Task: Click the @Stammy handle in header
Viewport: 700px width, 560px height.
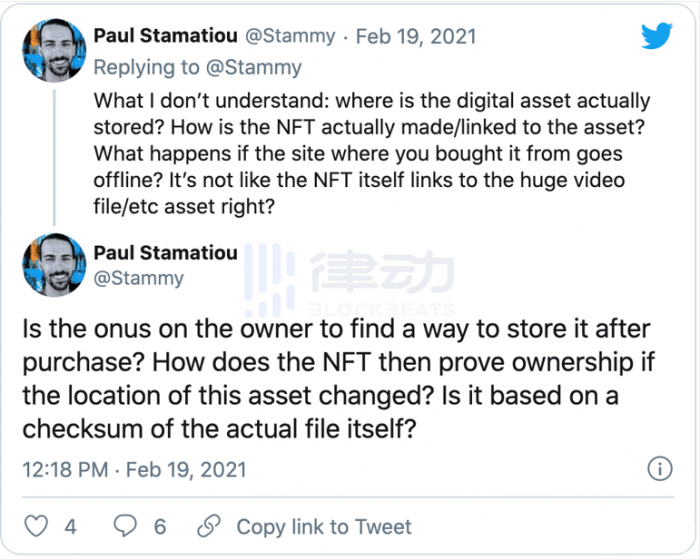Action: point(290,36)
